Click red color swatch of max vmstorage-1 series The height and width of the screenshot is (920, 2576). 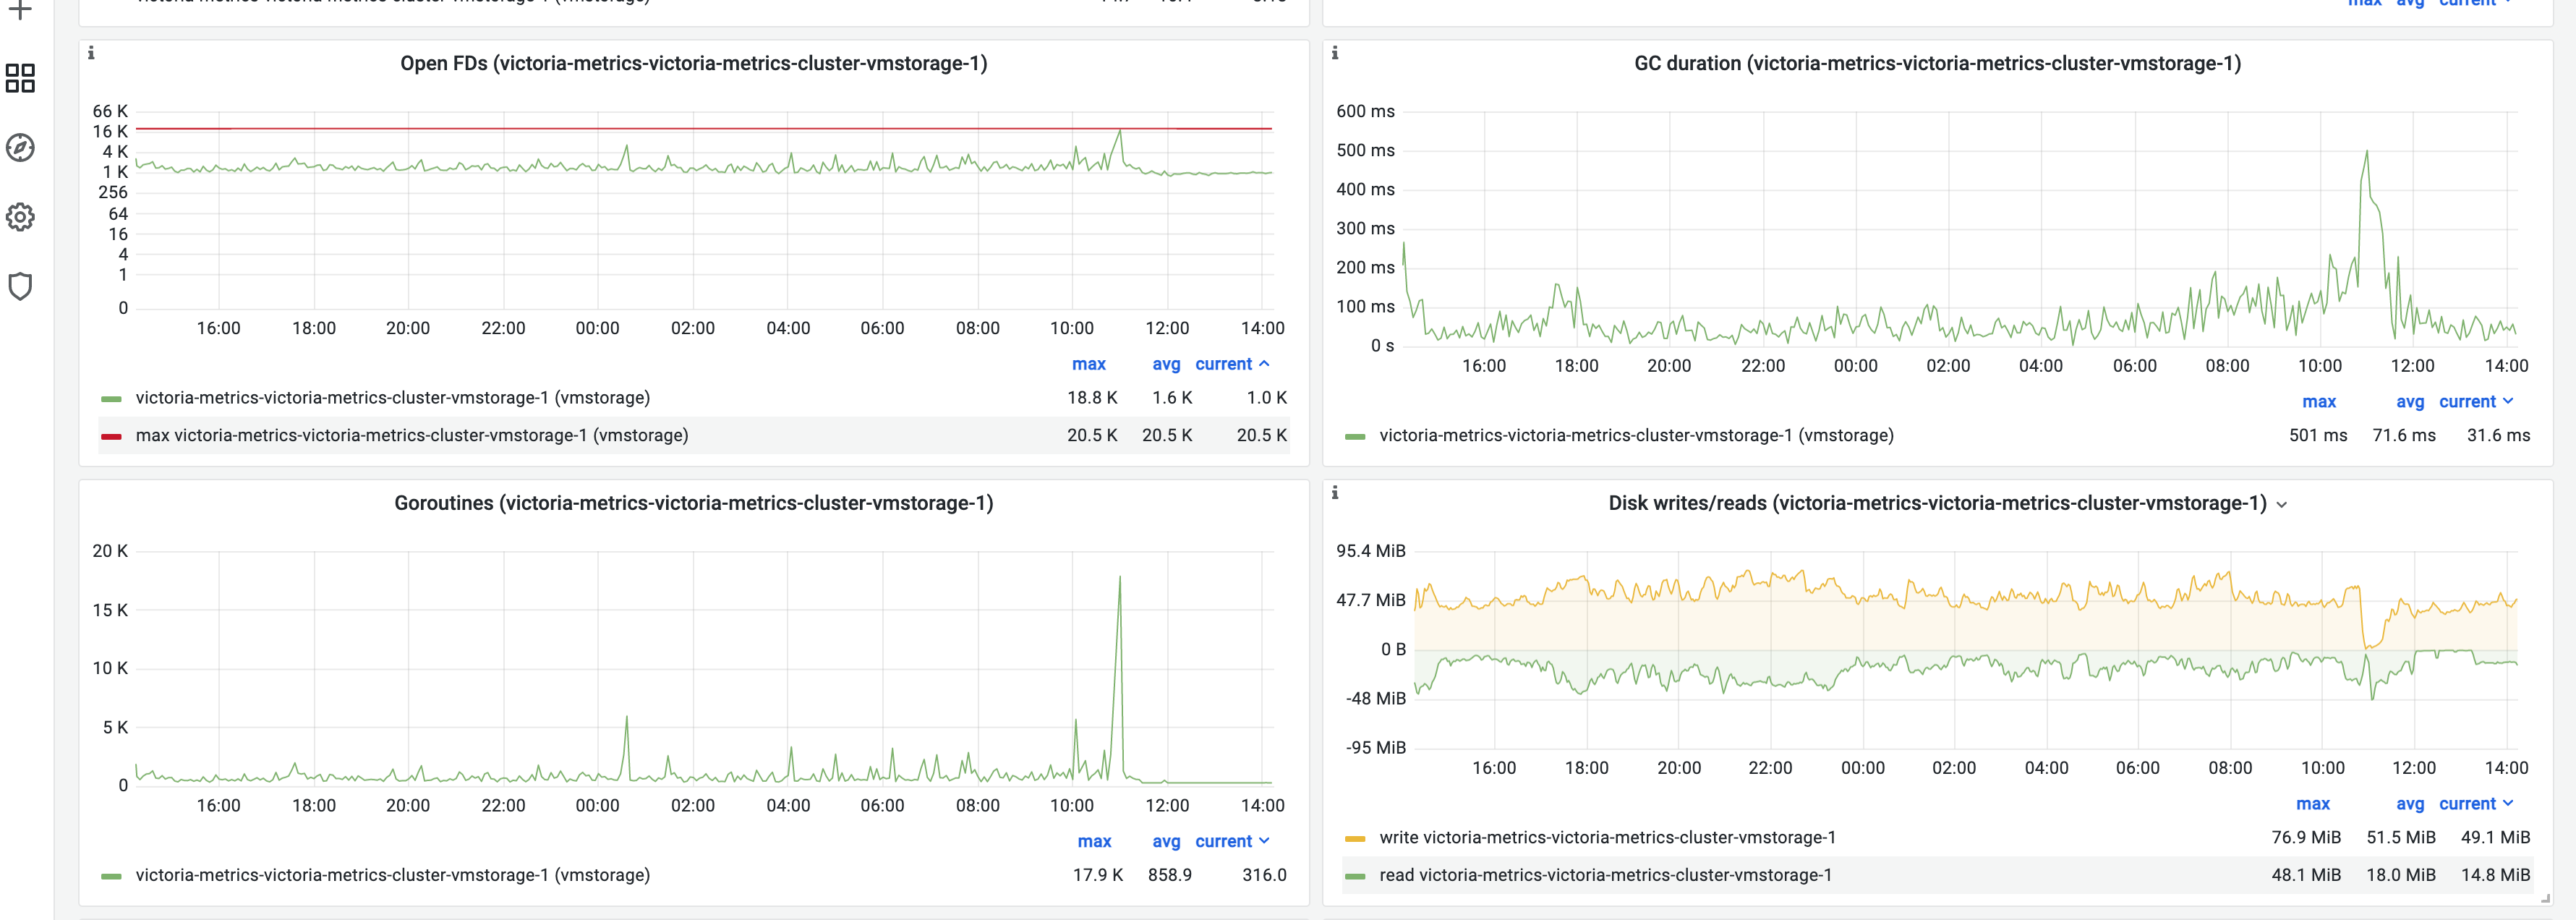(111, 436)
